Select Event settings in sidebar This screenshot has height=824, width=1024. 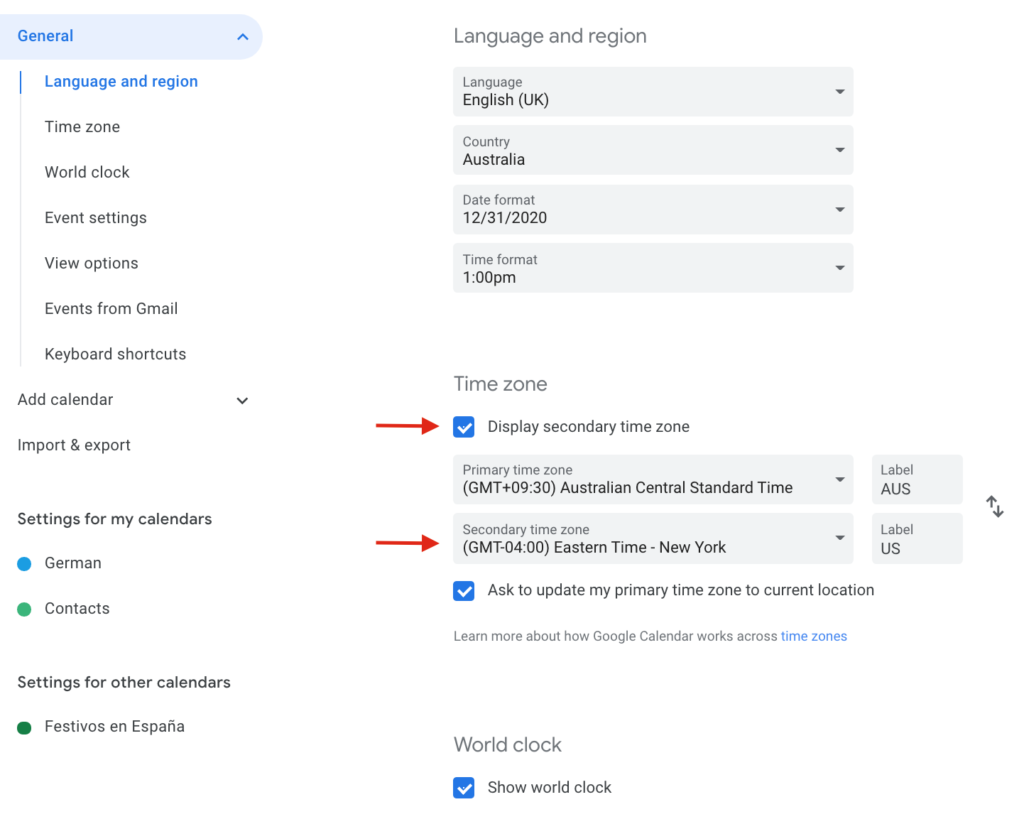pos(95,217)
